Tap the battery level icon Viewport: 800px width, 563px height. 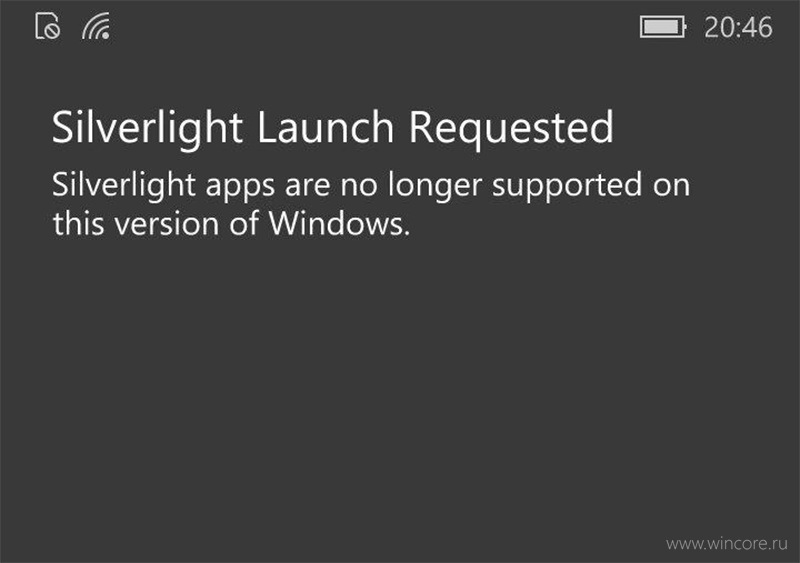(663, 27)
